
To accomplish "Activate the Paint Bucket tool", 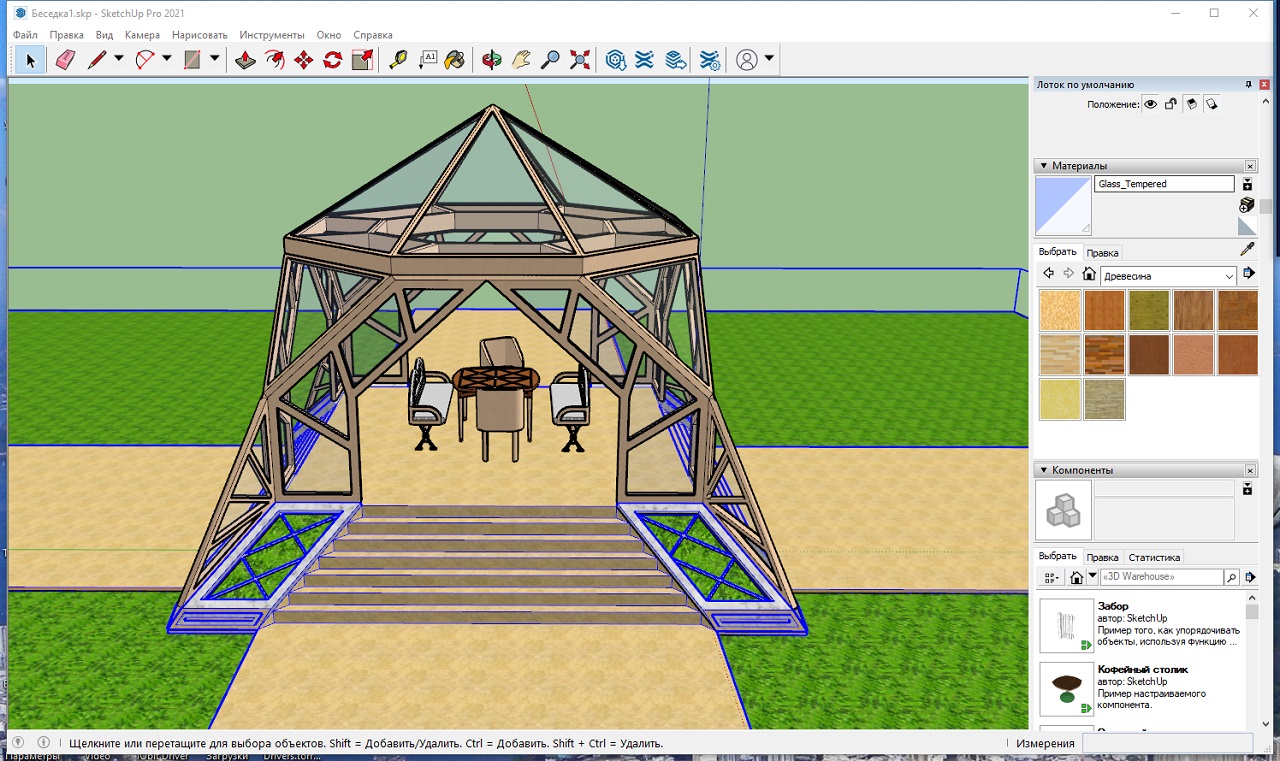I will [455, 60].
